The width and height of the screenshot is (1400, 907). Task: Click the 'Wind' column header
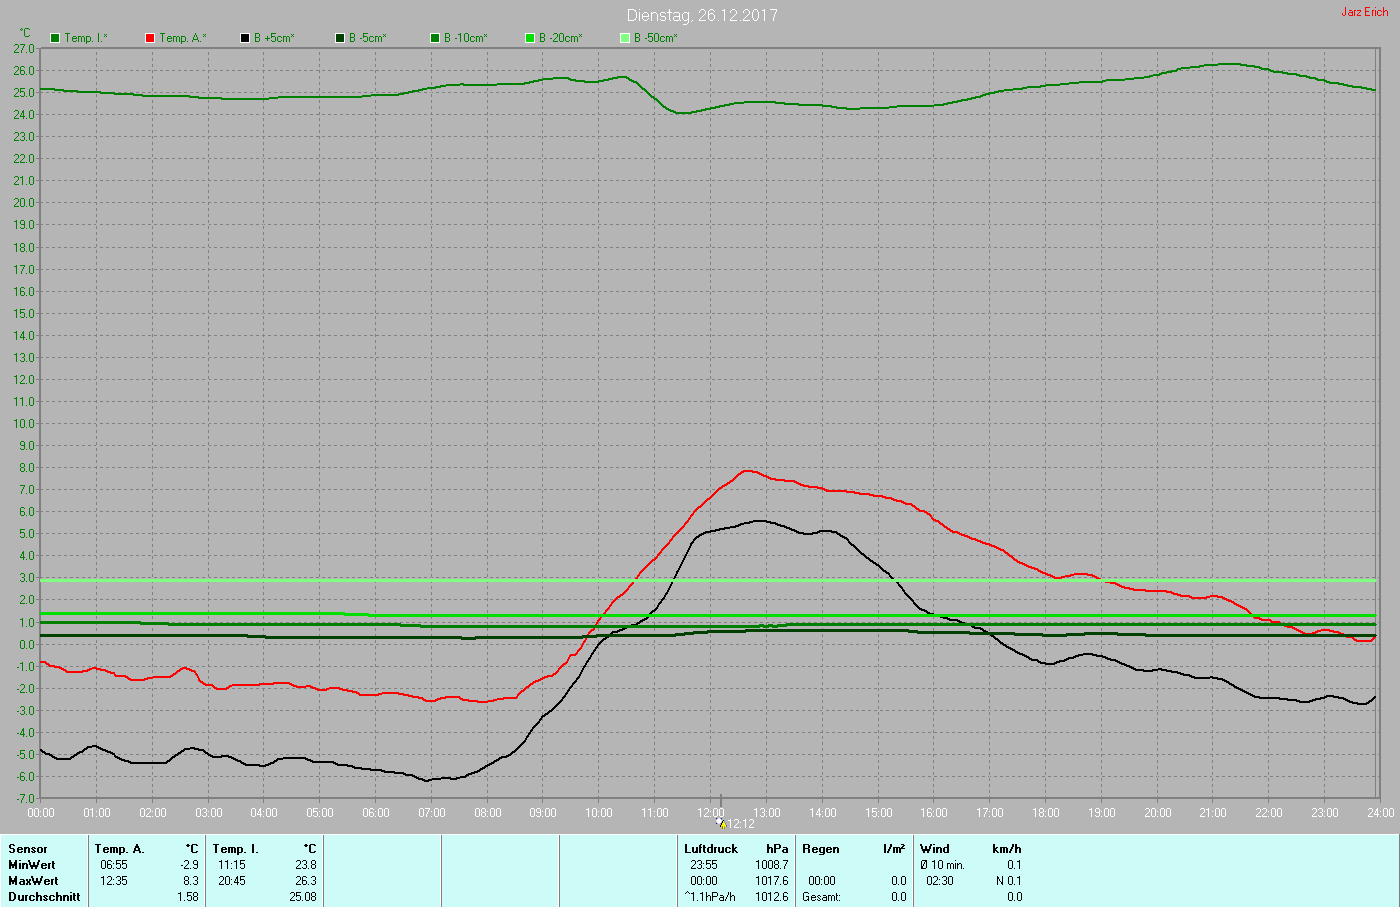(x=935, y=849)
